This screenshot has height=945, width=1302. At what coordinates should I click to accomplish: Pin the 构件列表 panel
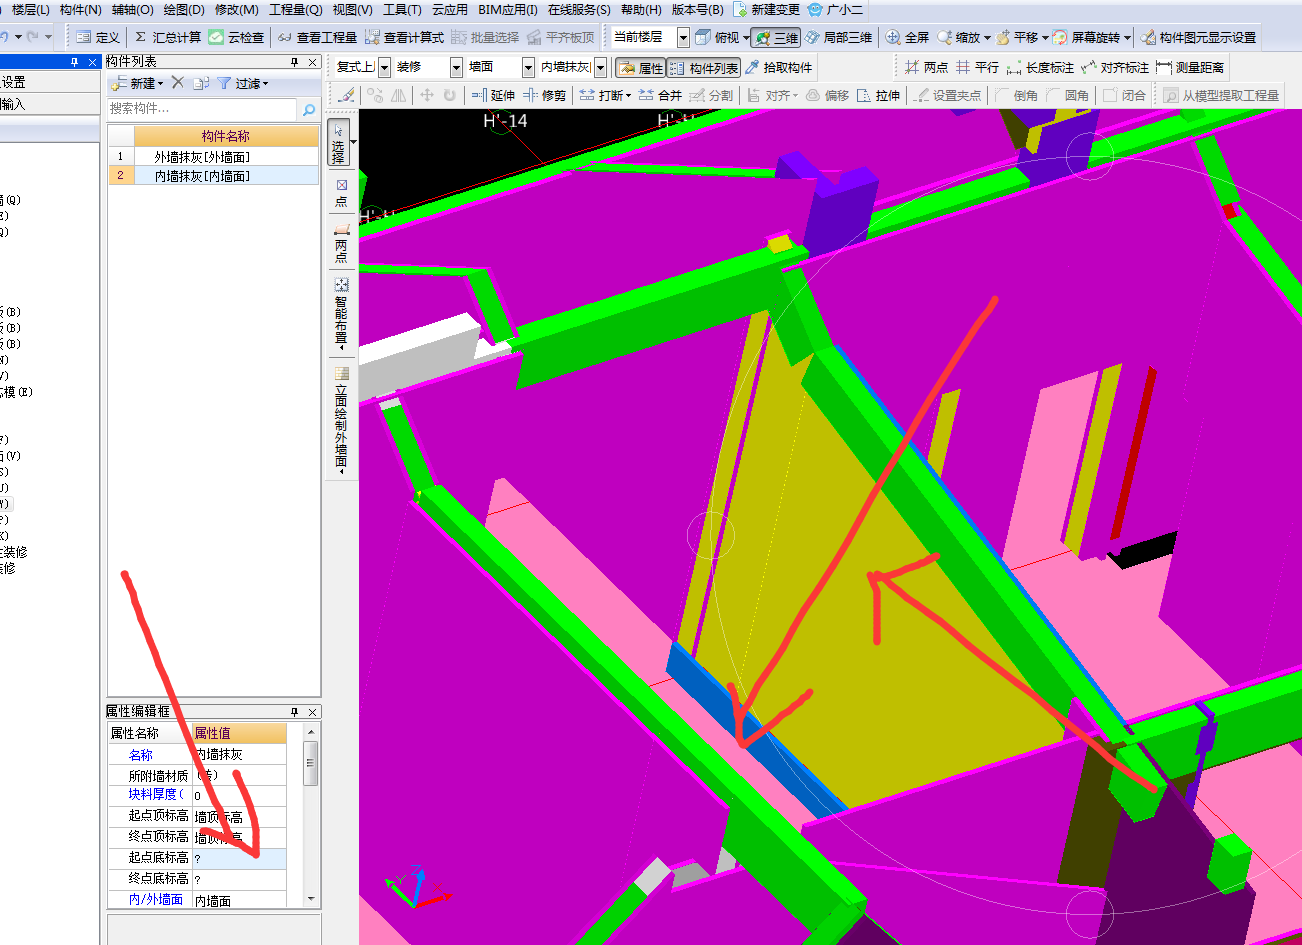tap(294, 62)
